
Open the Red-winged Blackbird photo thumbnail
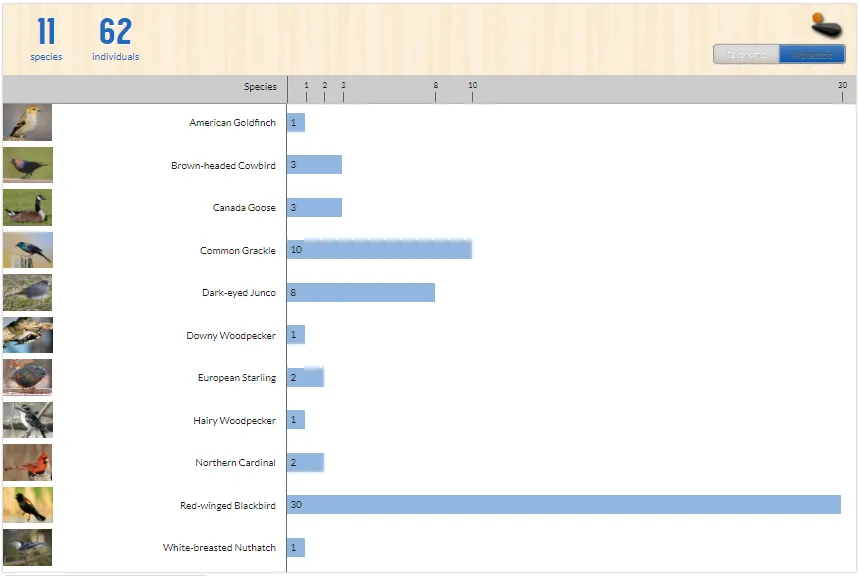pos(27,505)
